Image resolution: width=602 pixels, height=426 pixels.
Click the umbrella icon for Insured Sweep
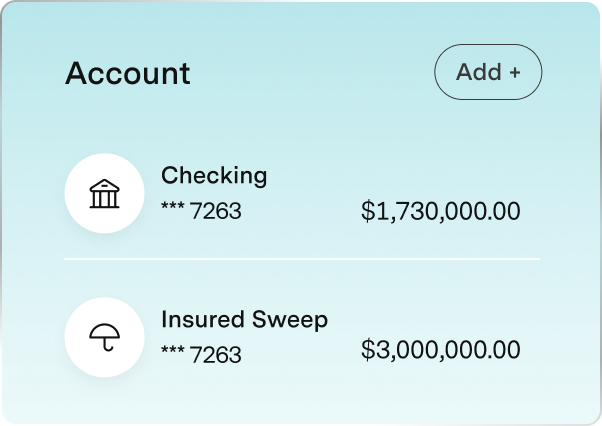pyautogui.click(x=104, y=337)
